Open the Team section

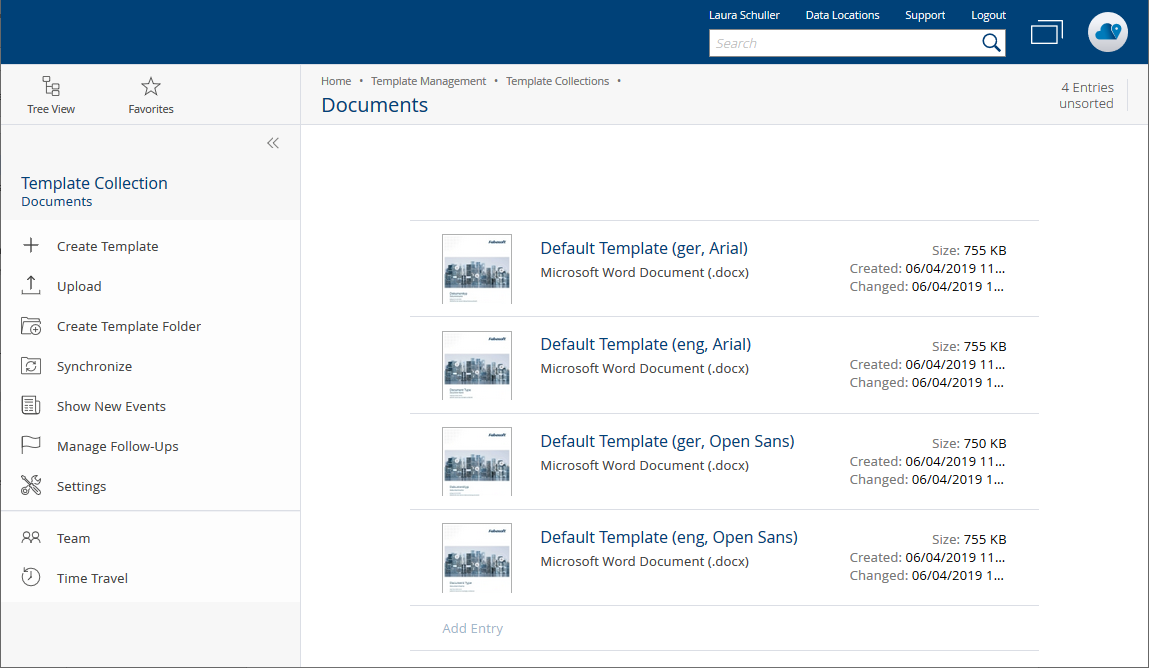pyautogui.click(x=73, y=538)
